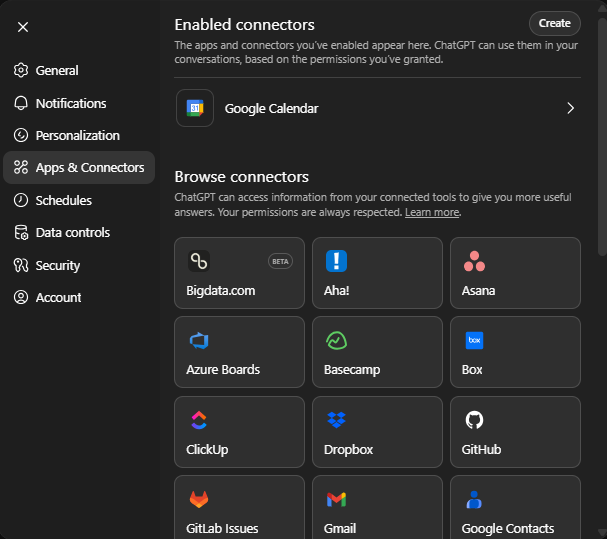Create a new connector
Viewport: 607px width, 539px height.
tap(554, 23)
